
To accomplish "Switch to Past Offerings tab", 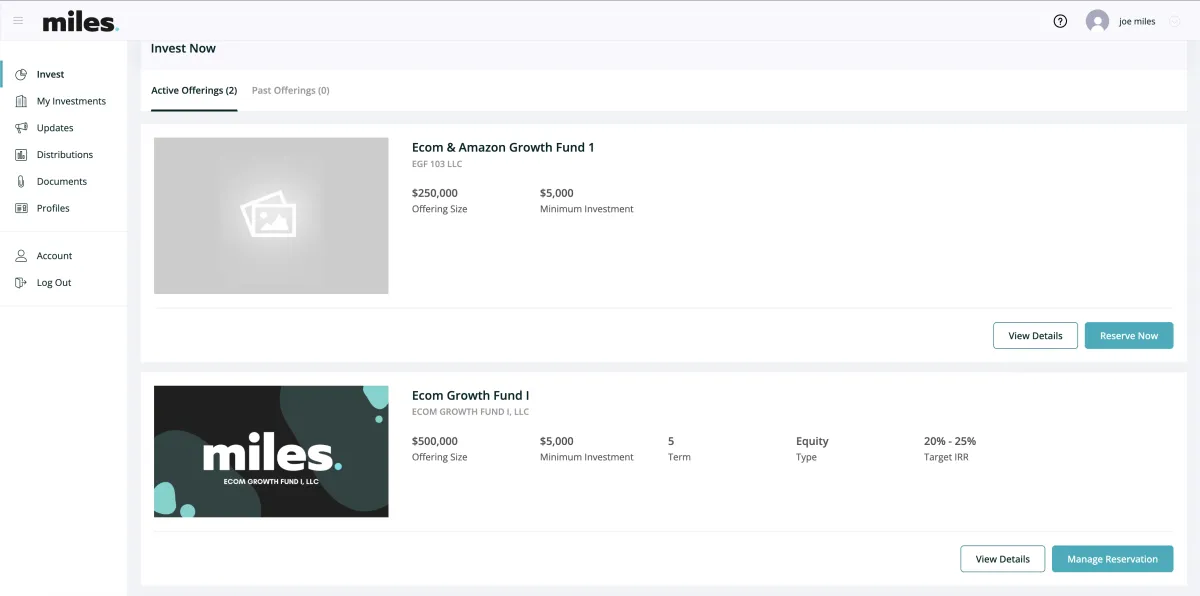I will click(x=290, y=91).
